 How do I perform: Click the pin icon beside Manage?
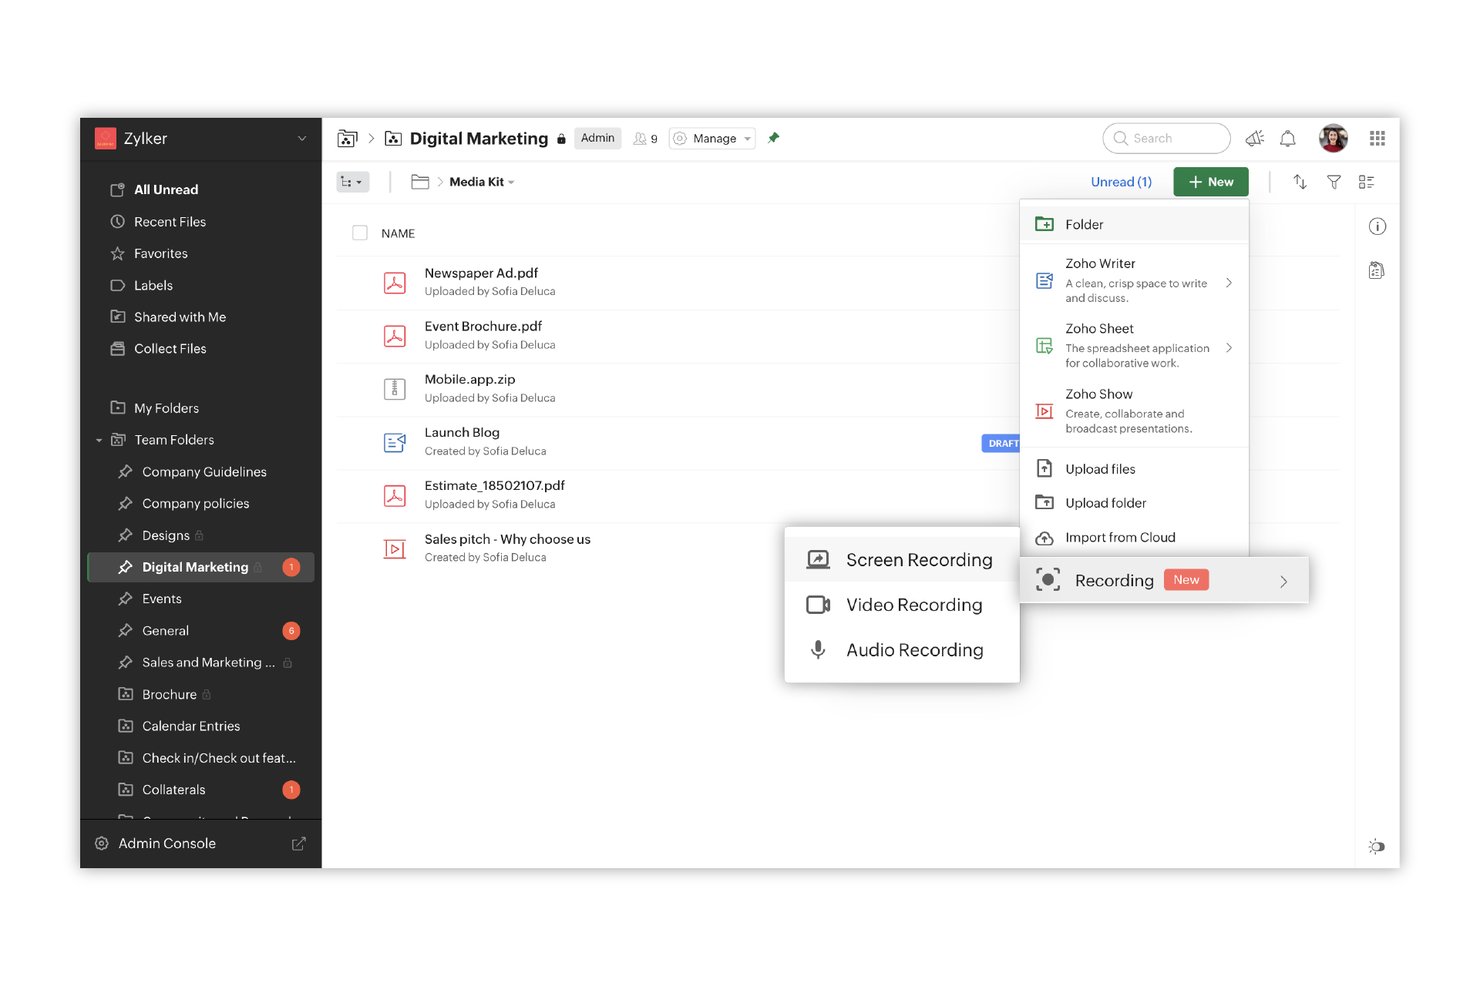tap(773, 138)
